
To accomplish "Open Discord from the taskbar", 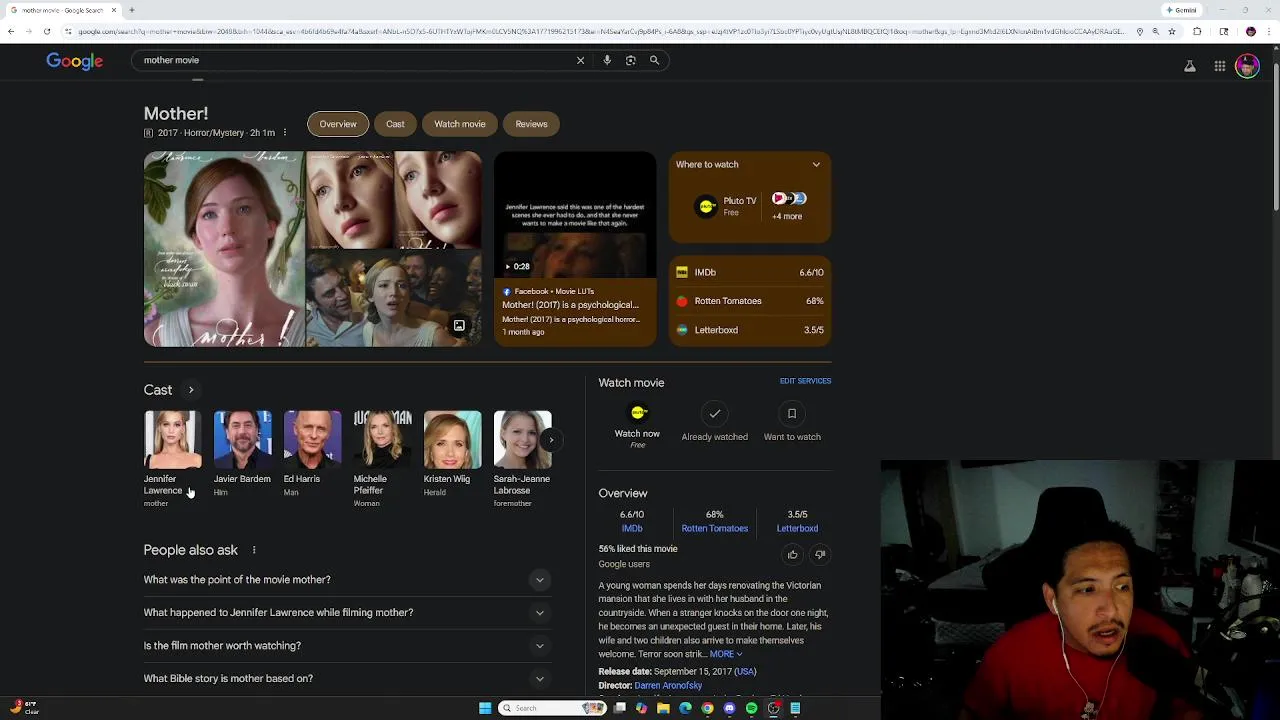I will click(729, 708).
